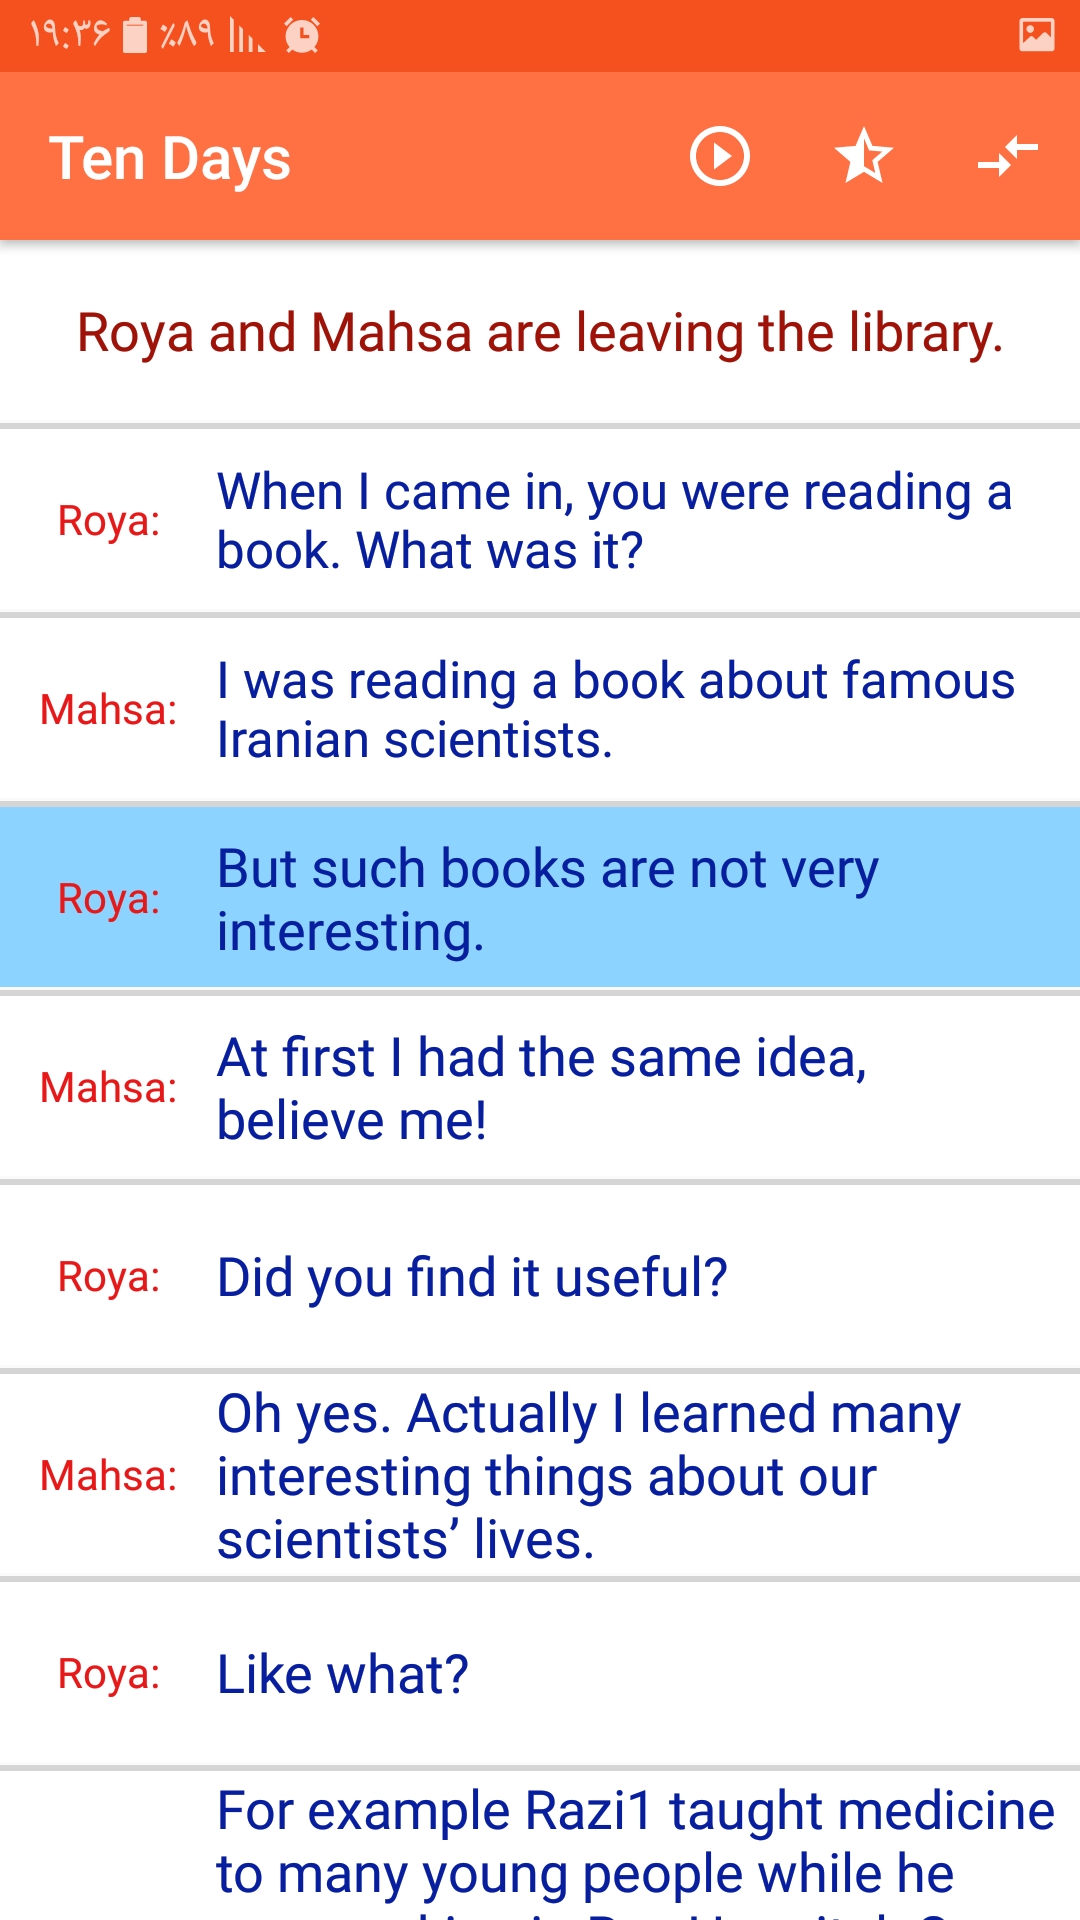Tap the alarm clock status icon
Viewport: 1080px width, 1920px height.
click(301, 36)
